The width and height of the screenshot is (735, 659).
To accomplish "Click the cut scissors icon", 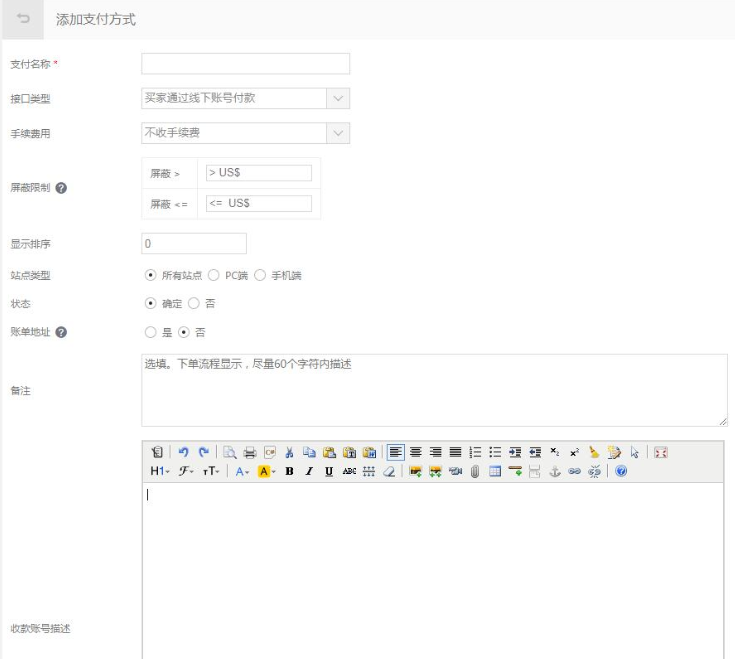I will point(289,452).
